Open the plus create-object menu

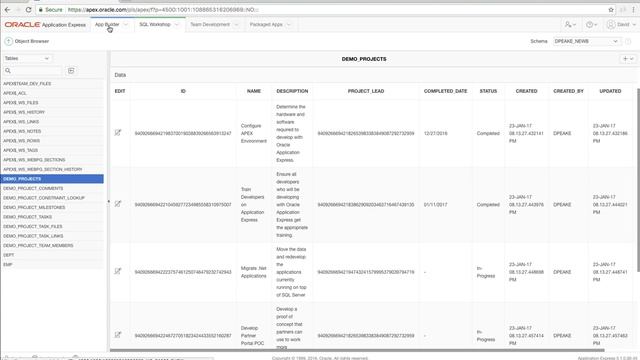[x=628, y=59]
